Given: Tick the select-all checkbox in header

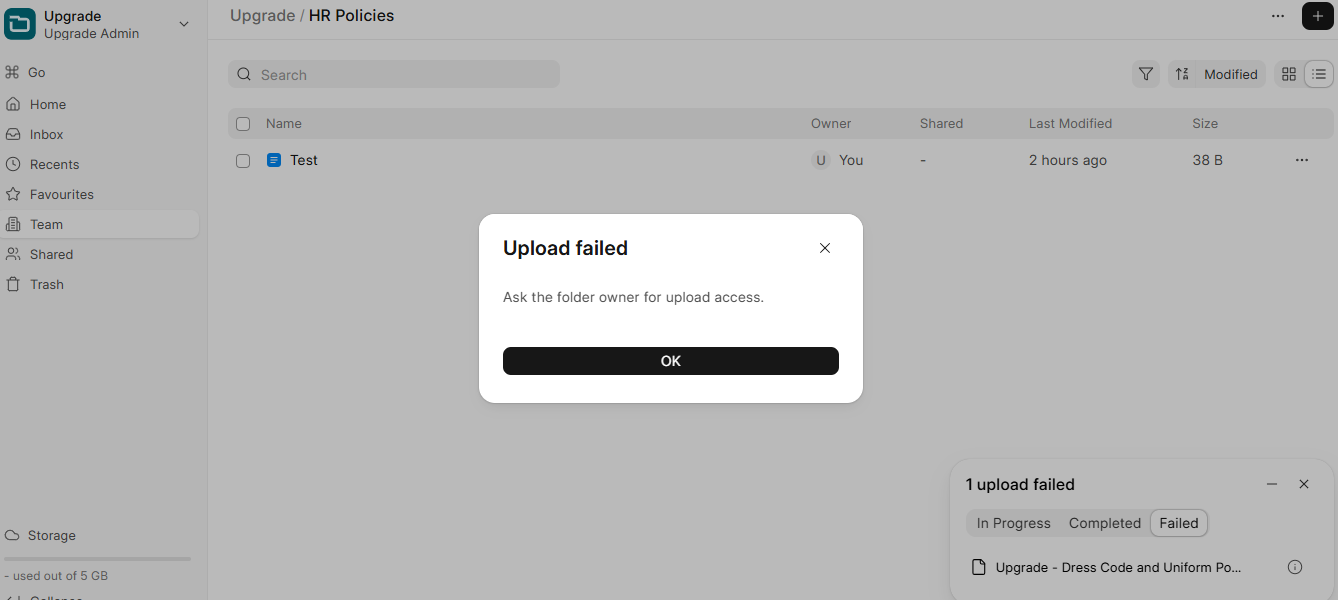Looking at the screenshot, I should click(243, 124).
